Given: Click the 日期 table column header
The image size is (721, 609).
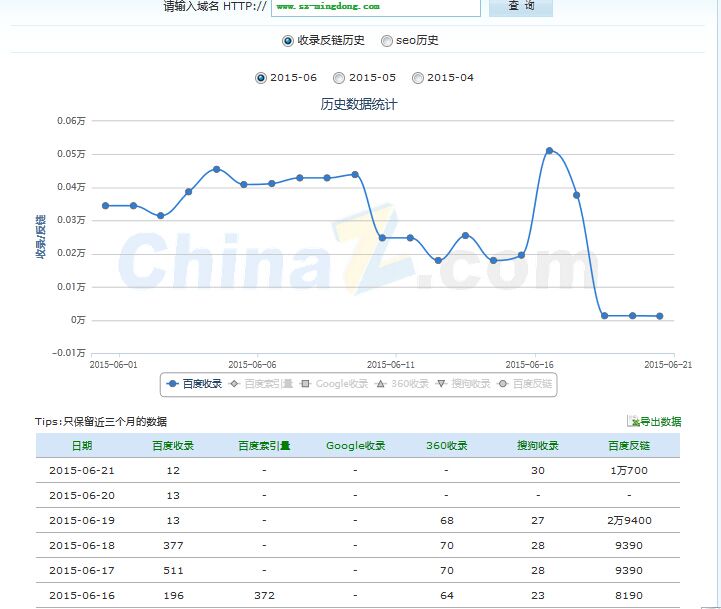Looking at the screenshot, I should point(81,446).
